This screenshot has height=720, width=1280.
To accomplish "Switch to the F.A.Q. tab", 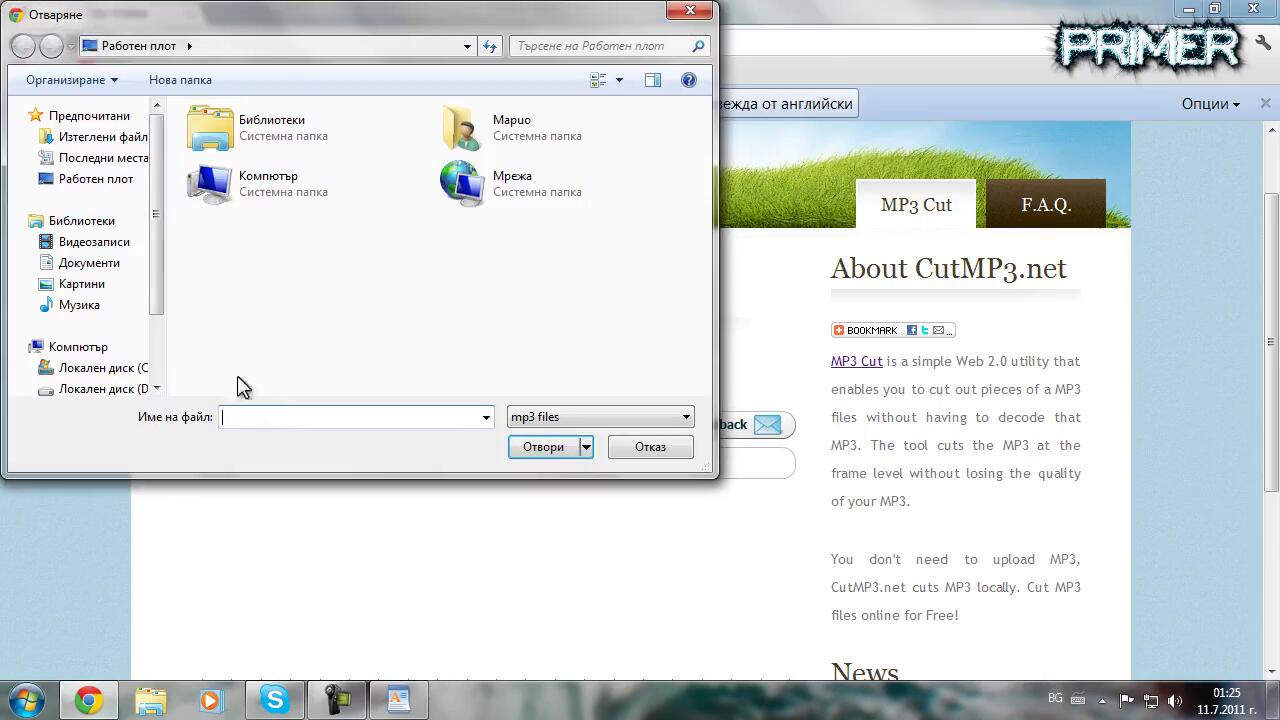I will tap(1045, 205).
